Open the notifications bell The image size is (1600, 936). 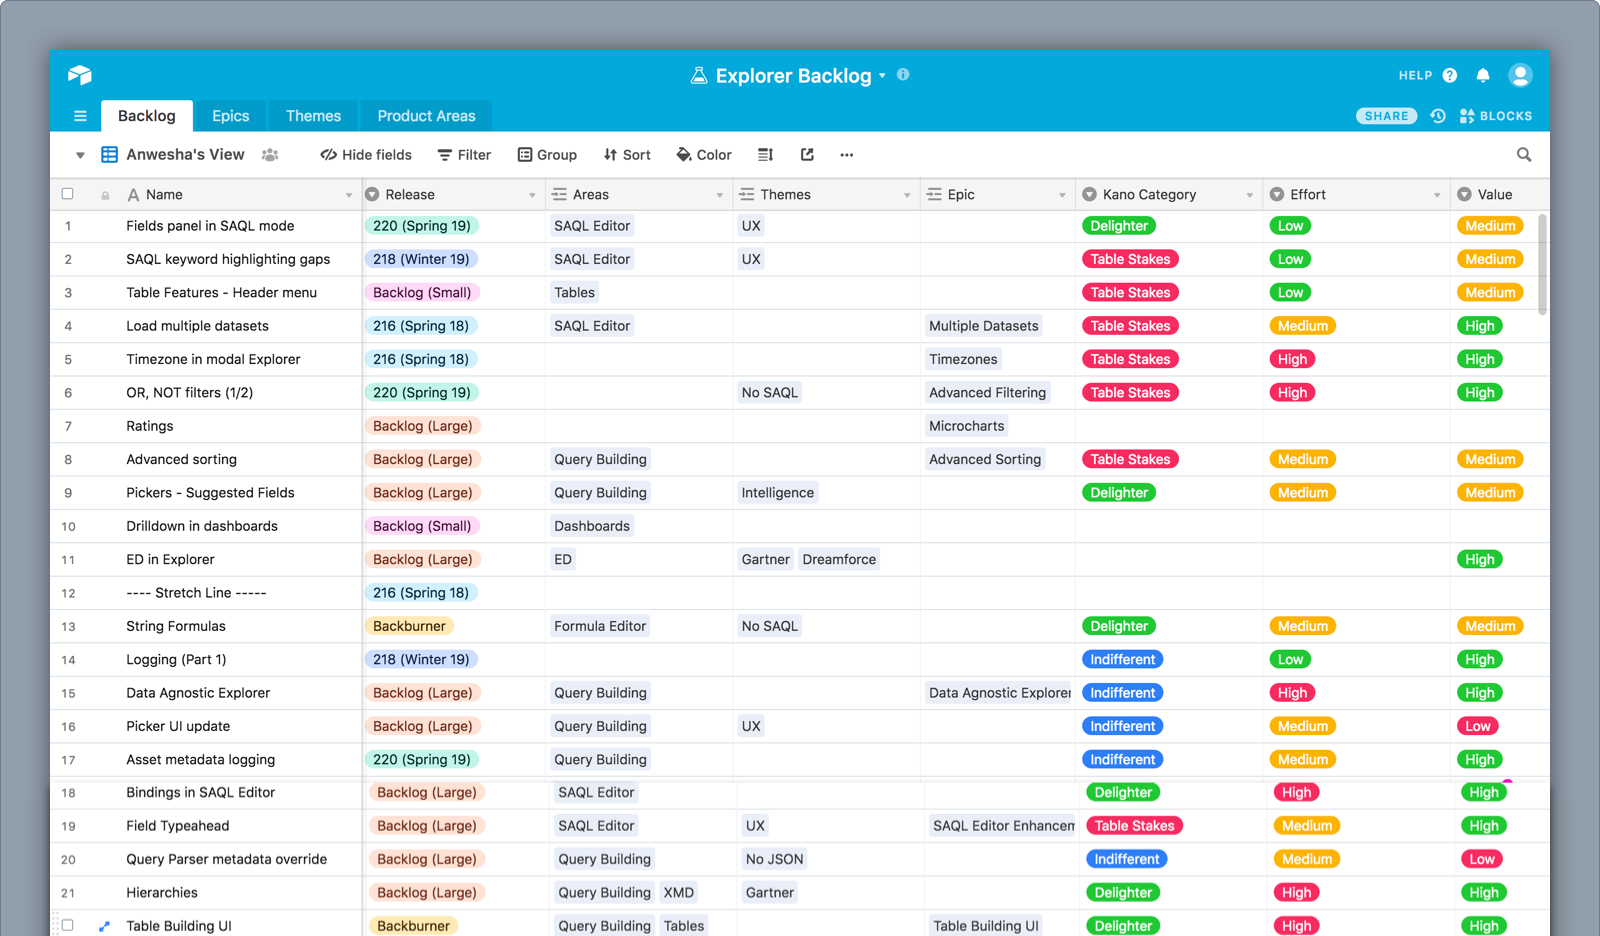[1483, 75]
